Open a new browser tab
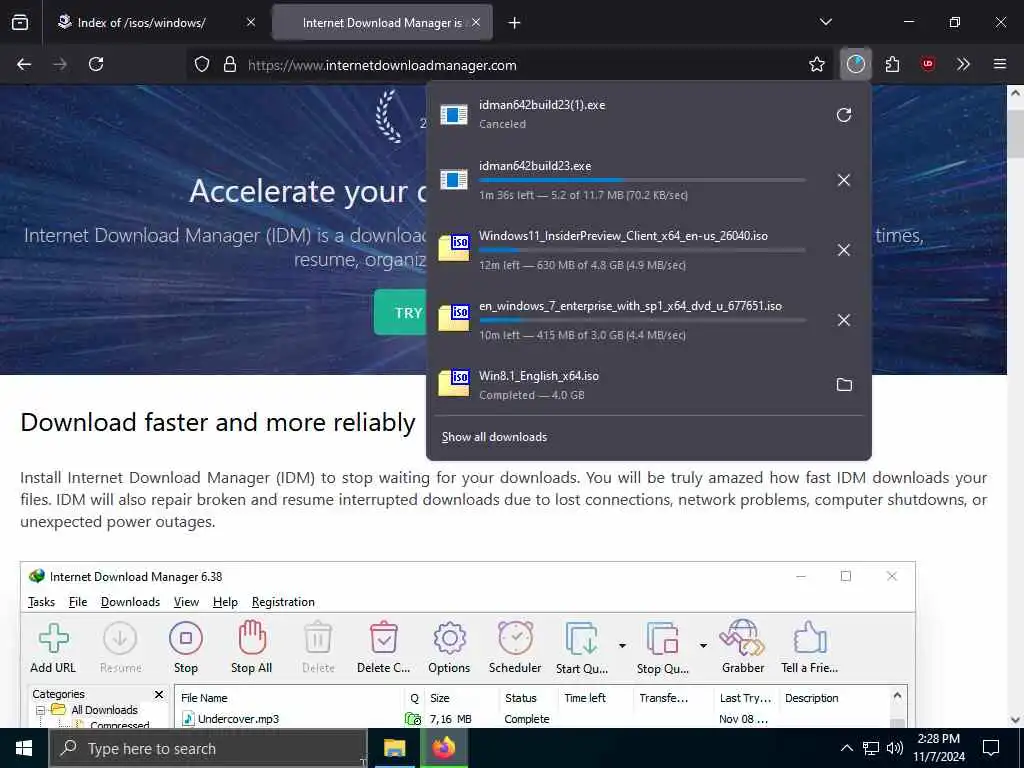 point(514,23)
